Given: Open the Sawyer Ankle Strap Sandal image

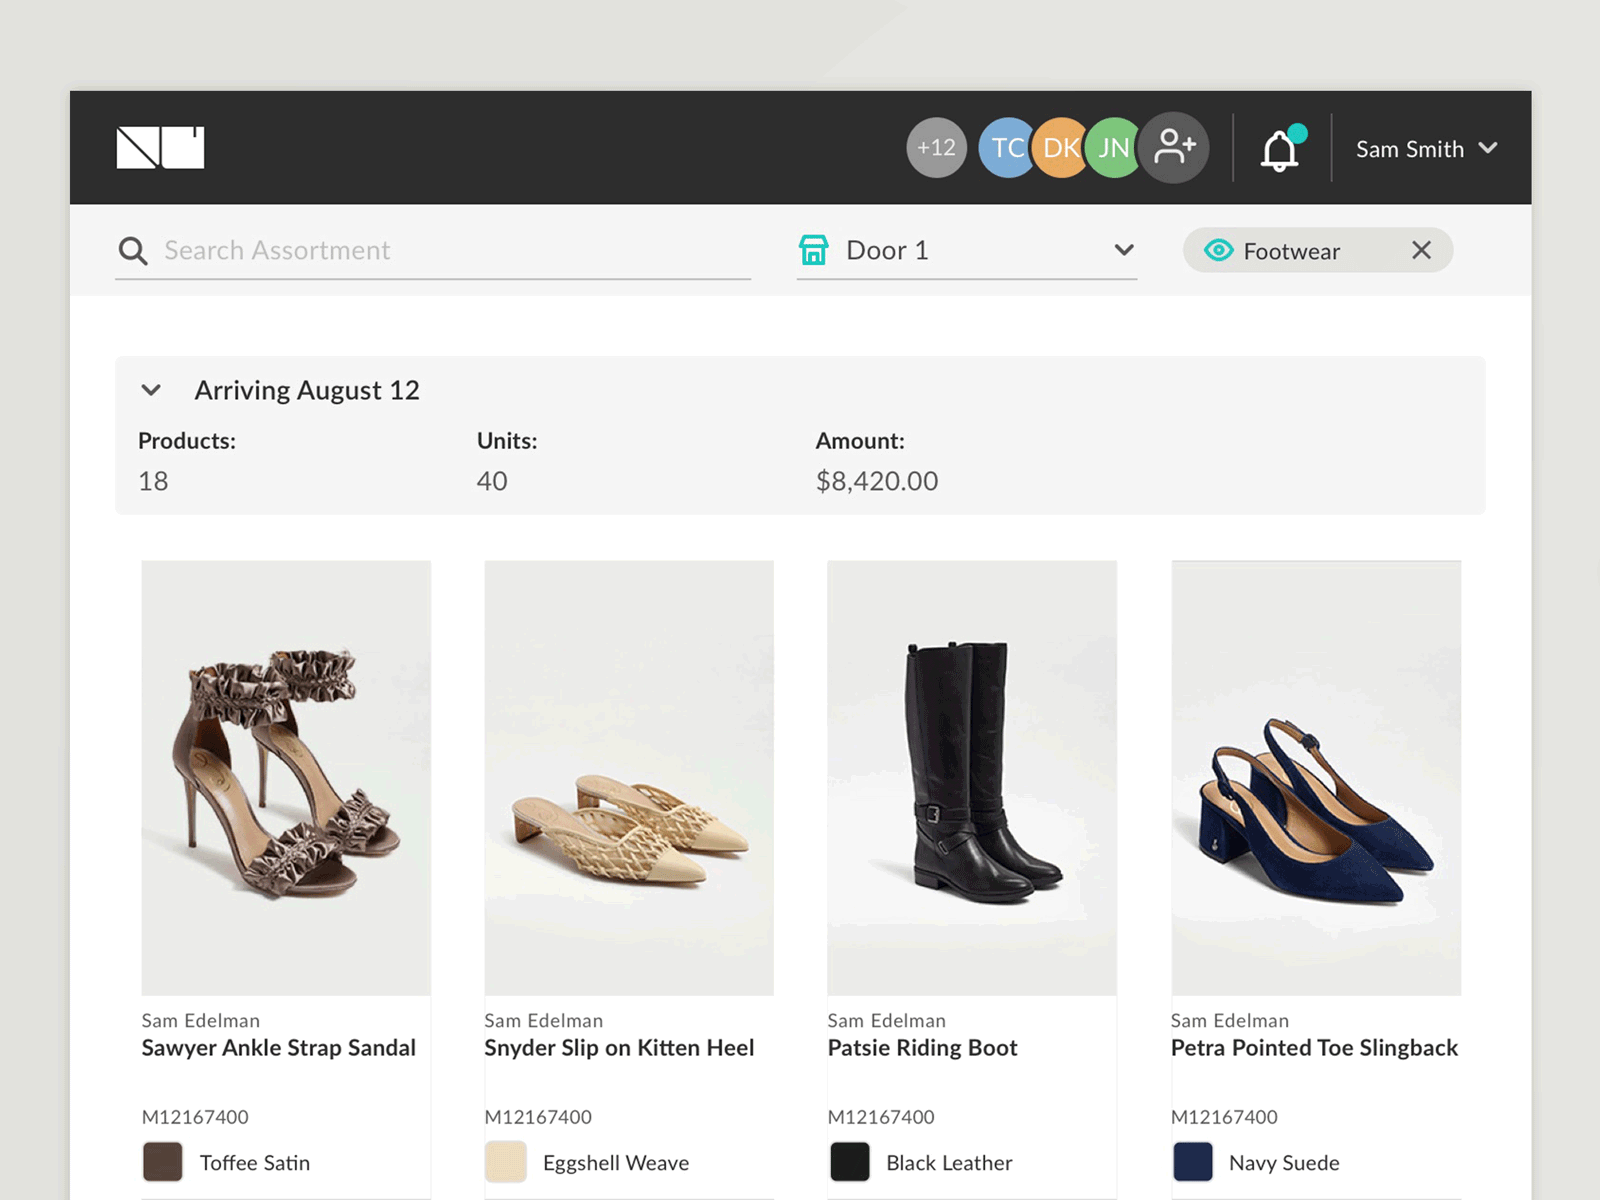Looking at the screenshot, I should (286, 778).
